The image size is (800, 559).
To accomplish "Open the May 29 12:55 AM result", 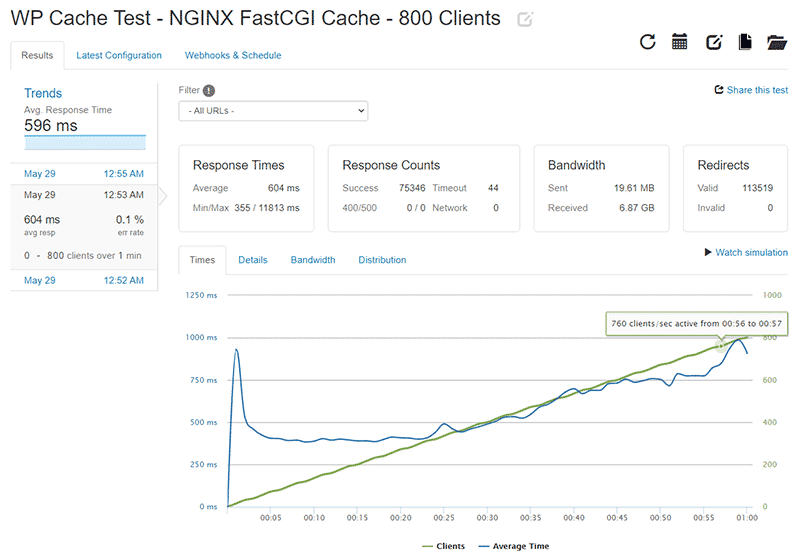I will [x=84, y=173].
